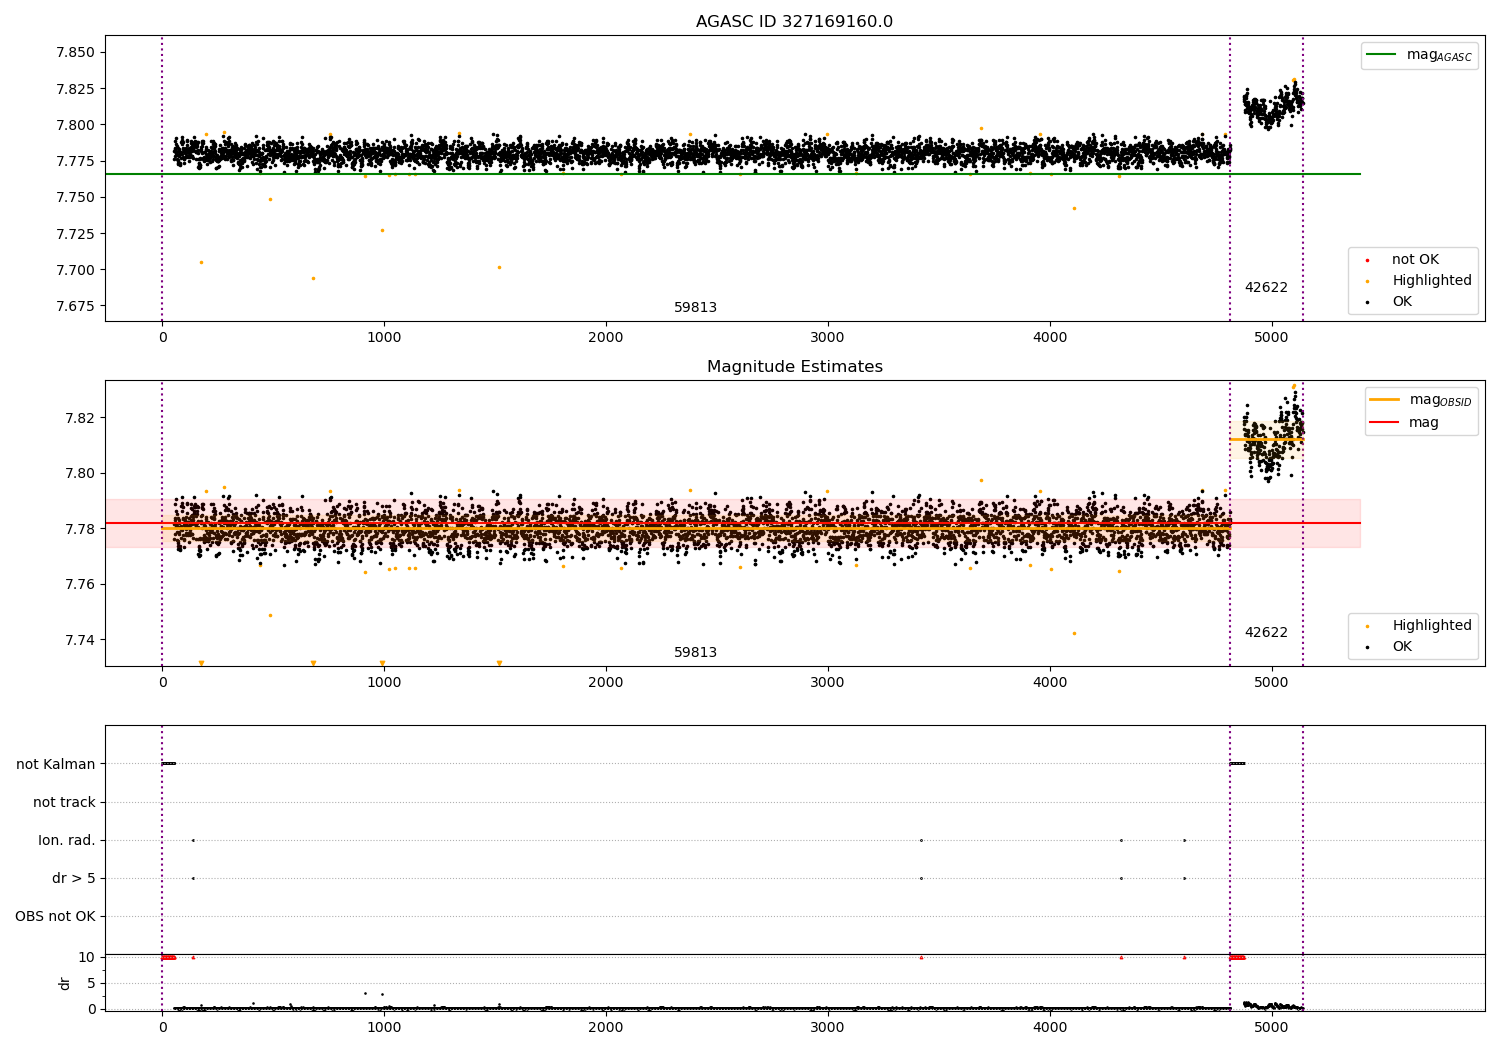Click the 'dr' y-axis label
The width and height of the screenshot is (1500, 1050).
point(65,983)
